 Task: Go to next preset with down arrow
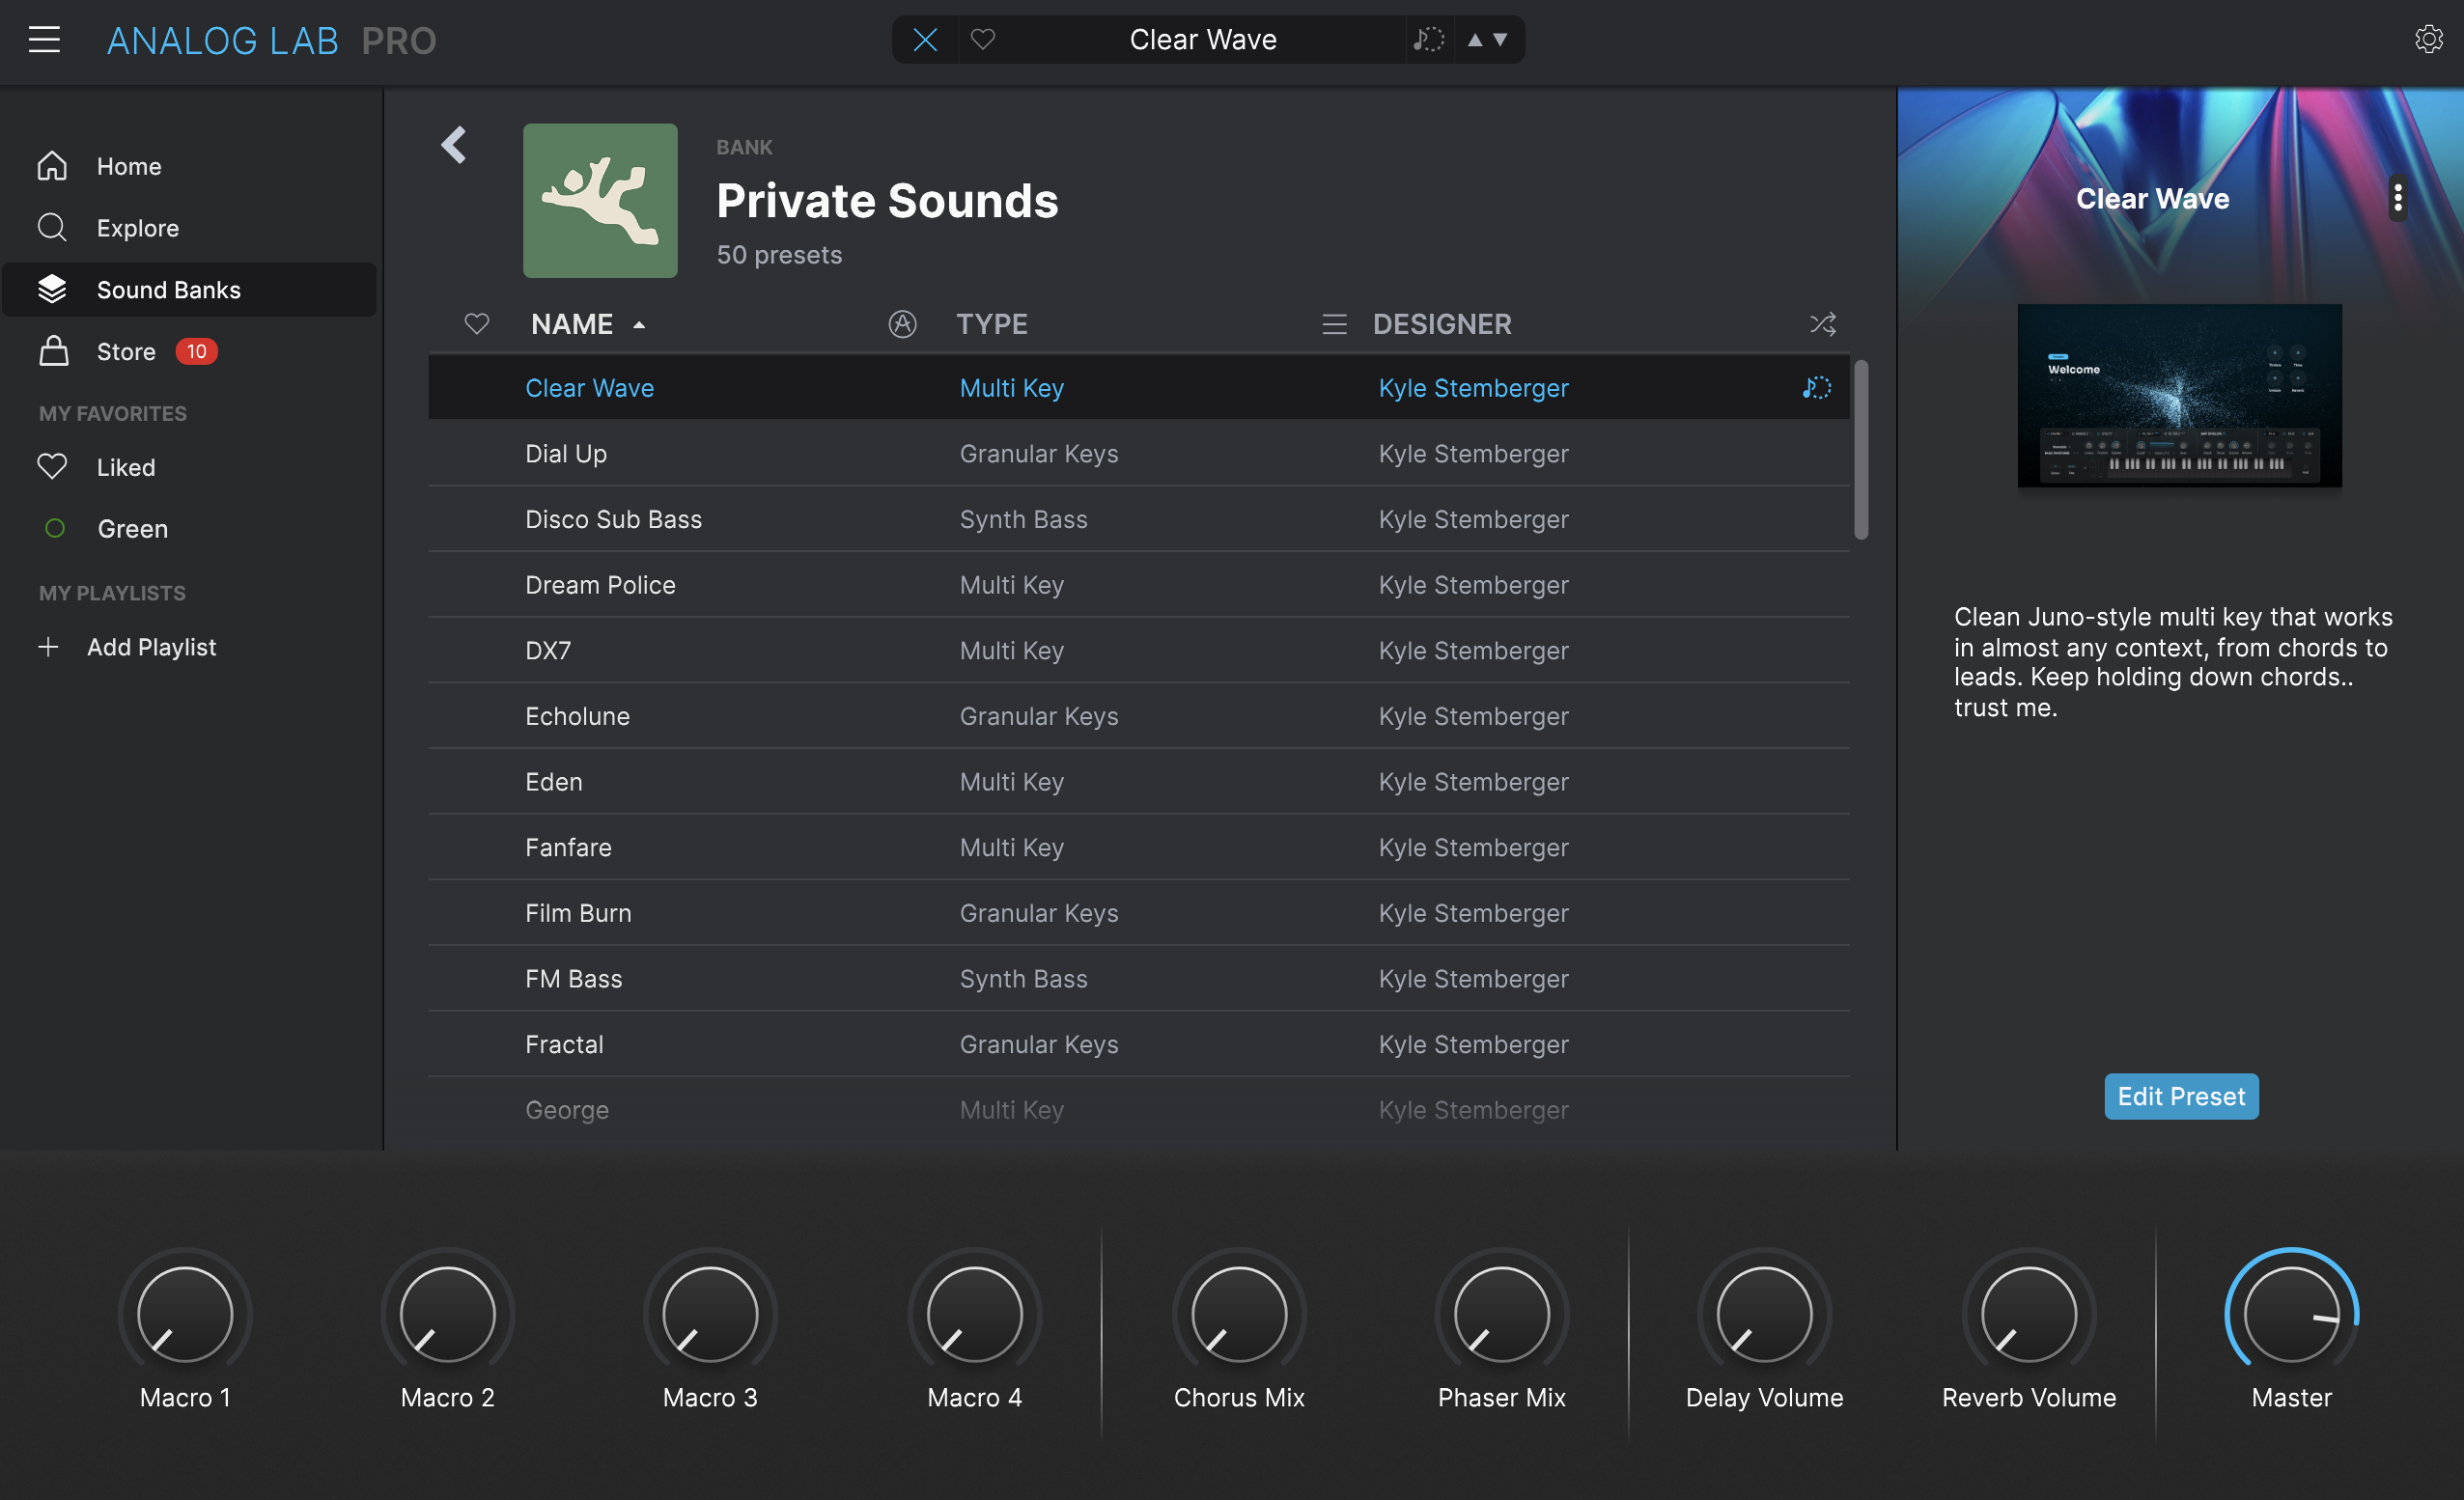coord(1500,40)
